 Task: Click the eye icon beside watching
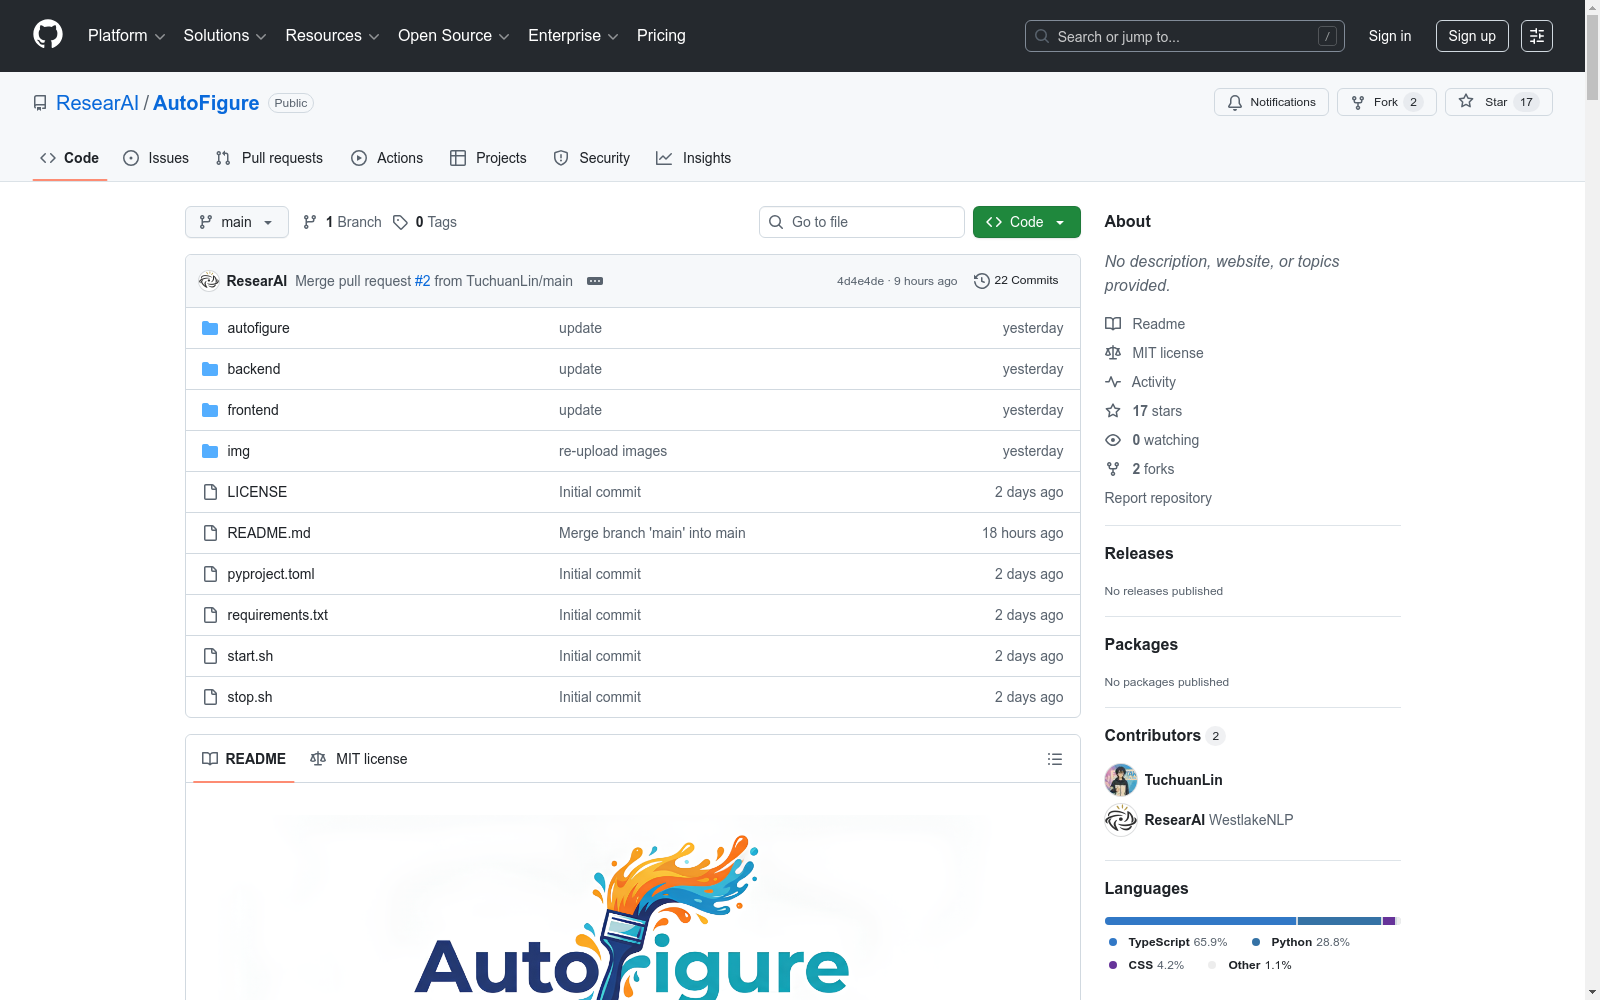[1113, 440]
